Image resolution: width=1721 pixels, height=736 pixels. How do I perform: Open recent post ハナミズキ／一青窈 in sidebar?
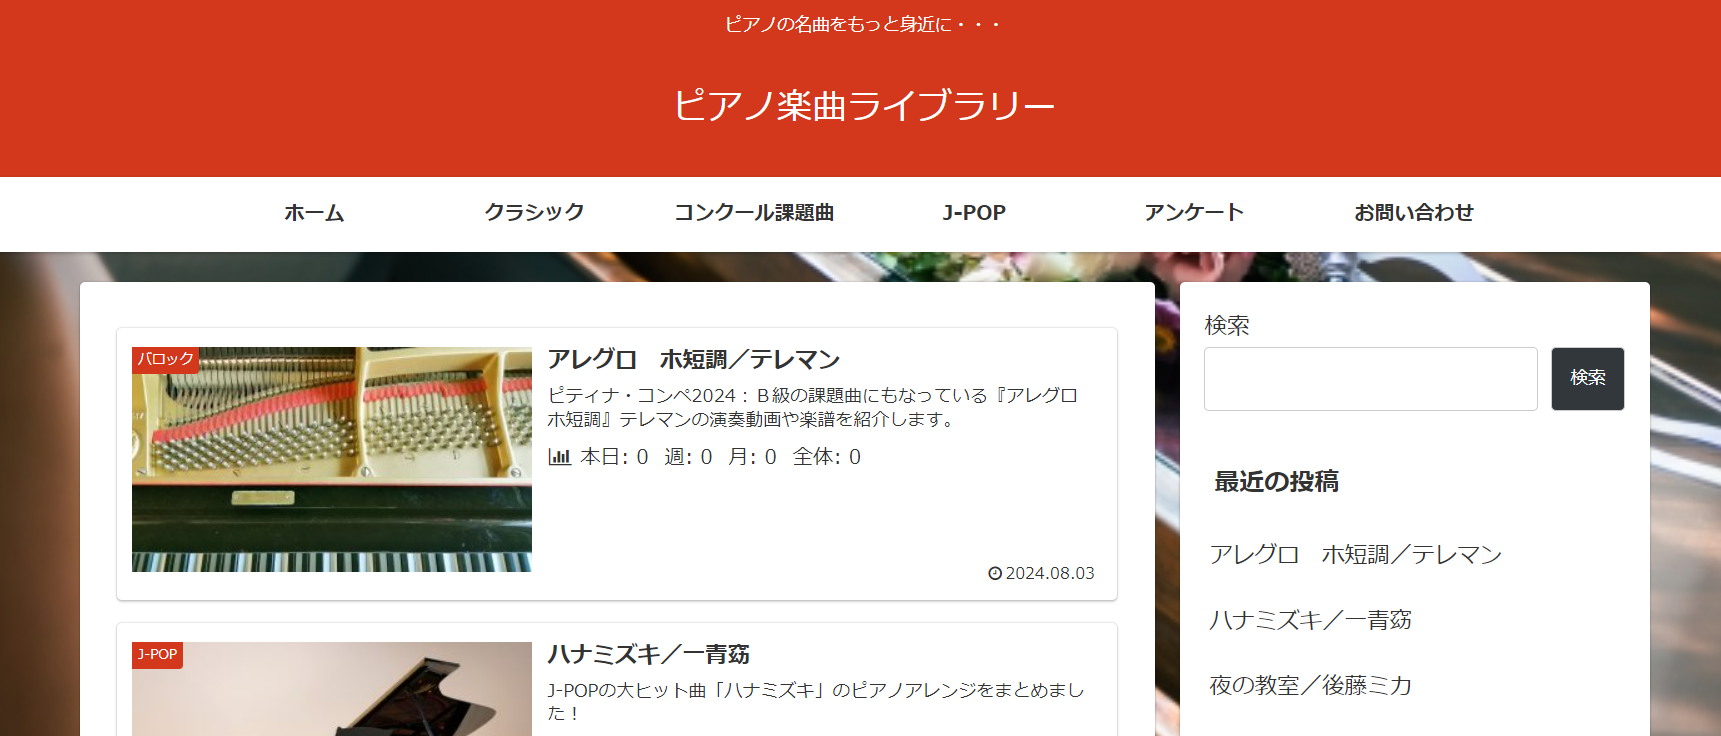[1310, 620]
